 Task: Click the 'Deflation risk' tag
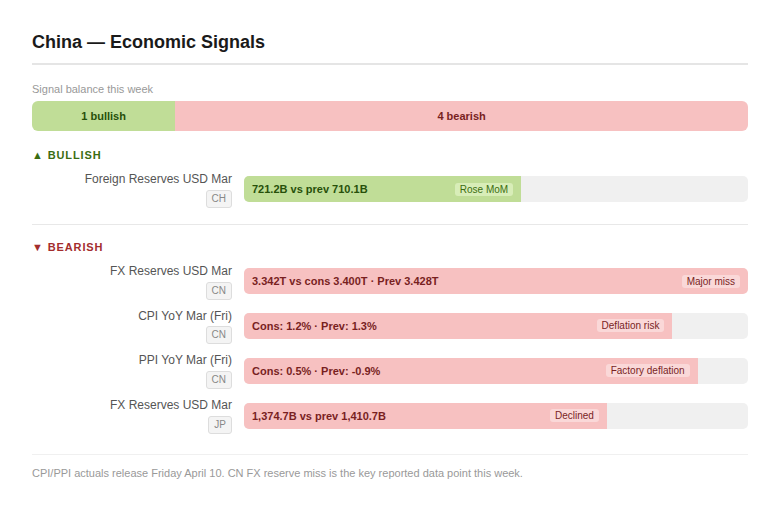[x=630, y=326]
